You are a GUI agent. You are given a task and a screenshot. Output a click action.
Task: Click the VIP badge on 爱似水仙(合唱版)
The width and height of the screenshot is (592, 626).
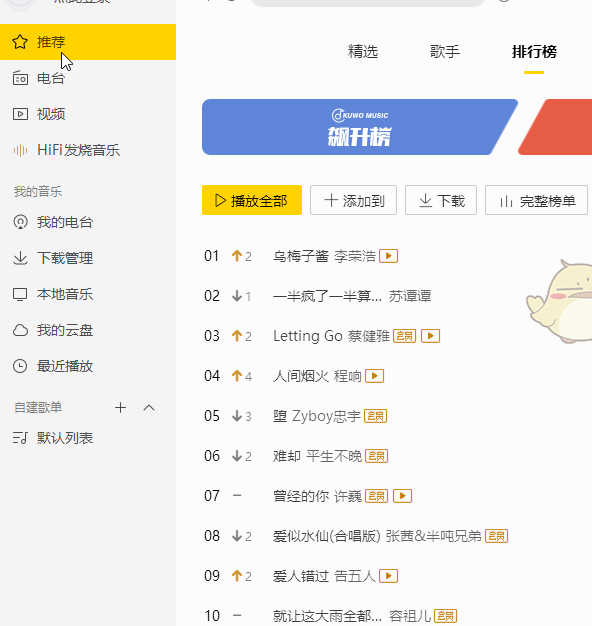pyautogui.click(x=496, y=536)
